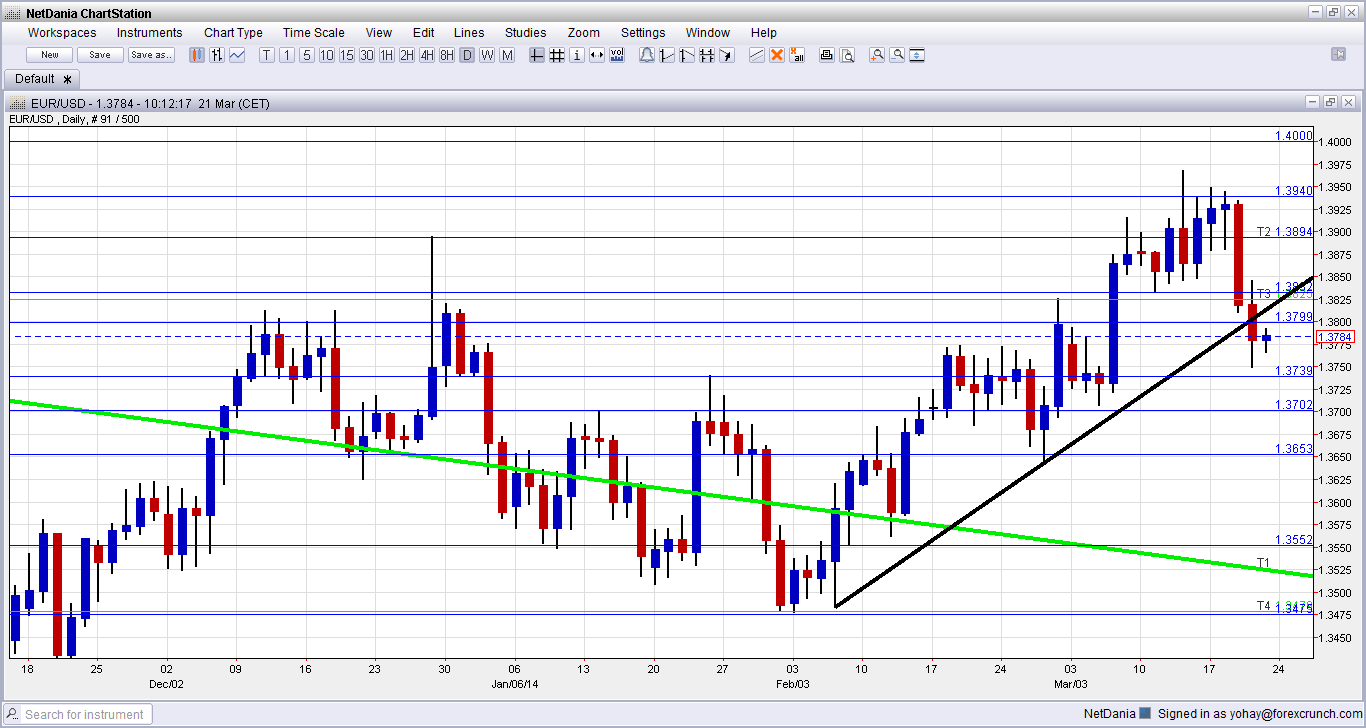
Task: Toggle the Daily timeframe button
Action: click(466, 55)
